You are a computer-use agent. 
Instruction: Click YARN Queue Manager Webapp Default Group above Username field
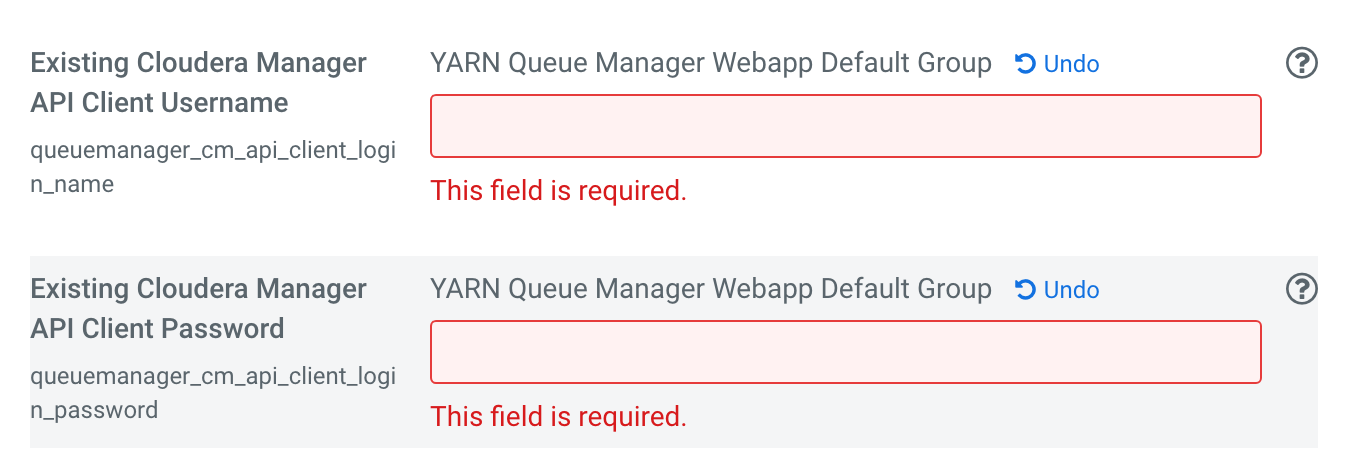point(710,64)
